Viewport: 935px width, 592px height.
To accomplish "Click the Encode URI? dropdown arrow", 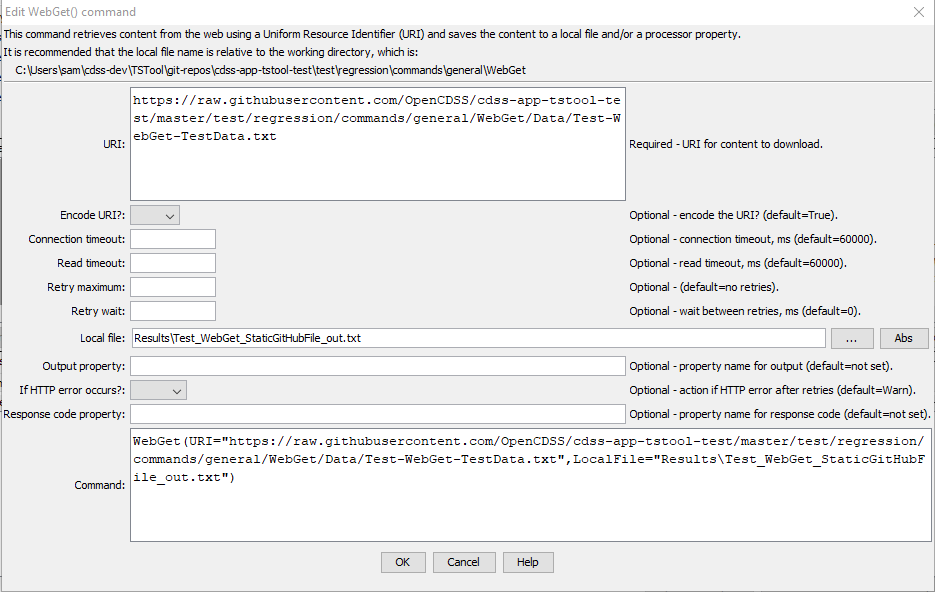I will 170,216.
